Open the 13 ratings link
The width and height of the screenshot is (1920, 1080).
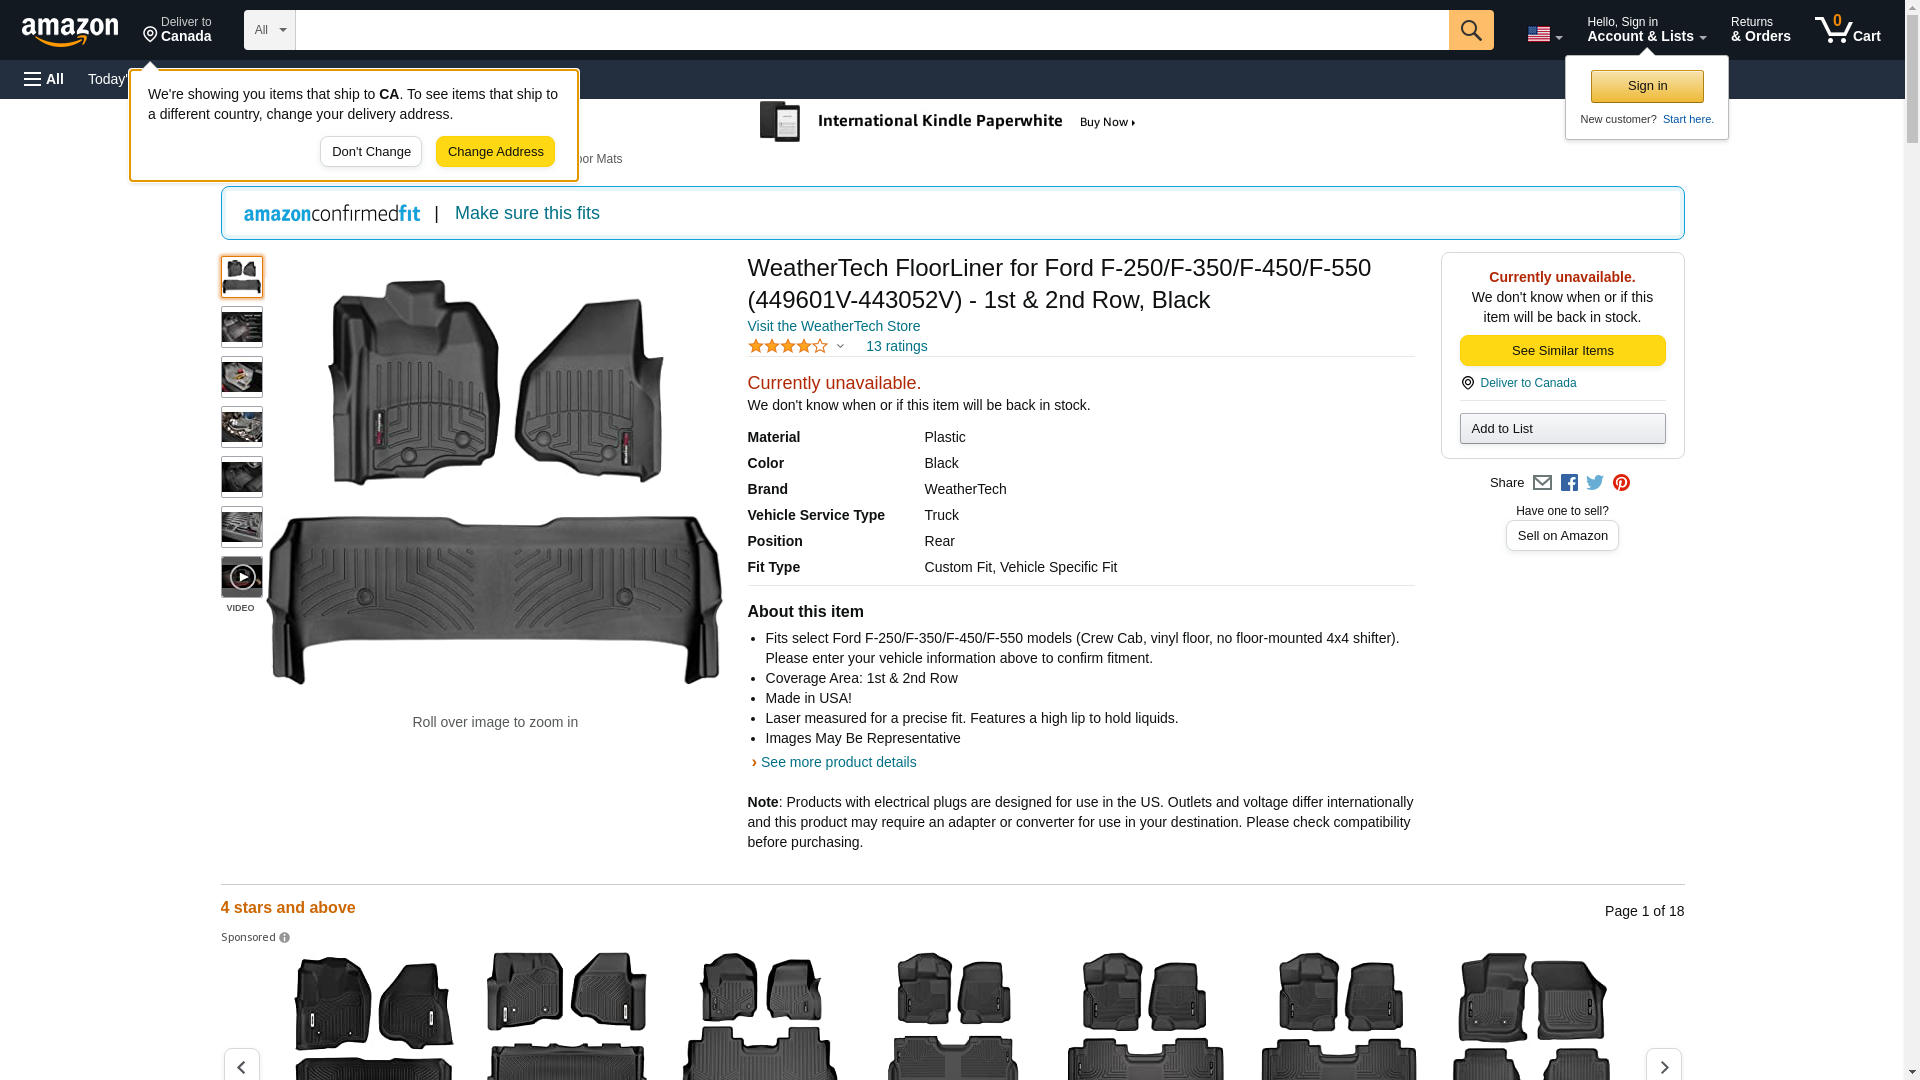896,346
